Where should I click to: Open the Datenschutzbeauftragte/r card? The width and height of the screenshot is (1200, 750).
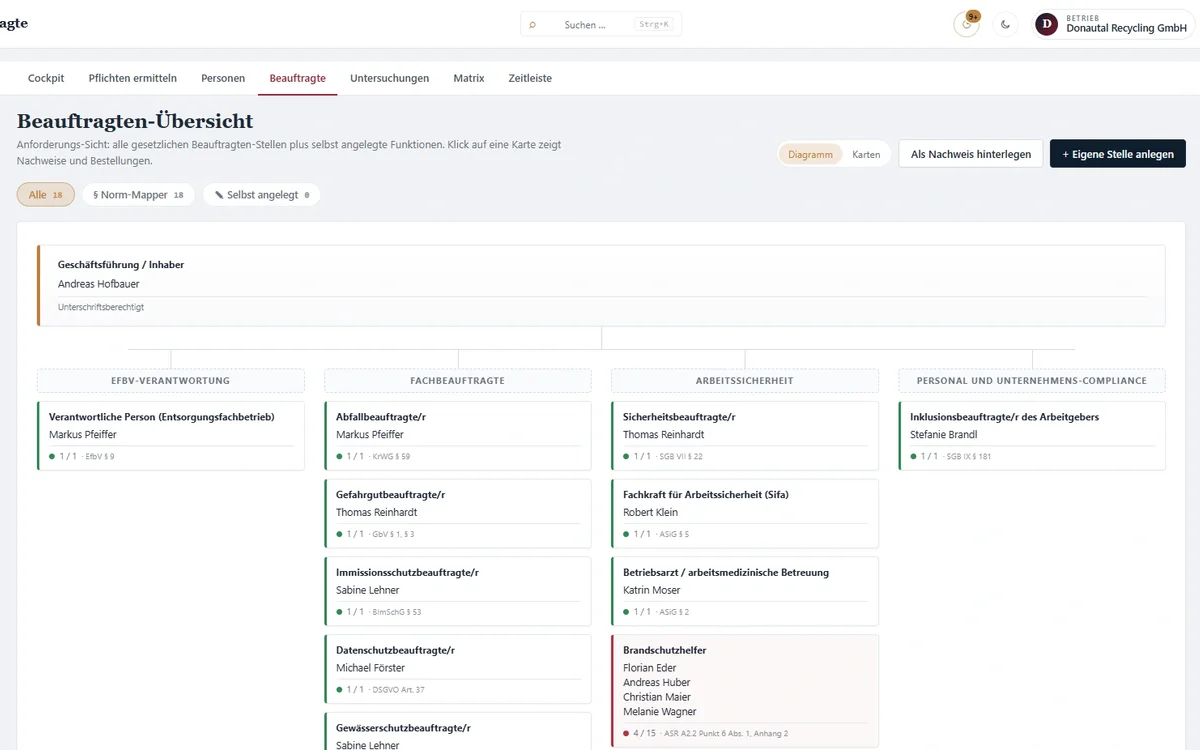(458, 669)
